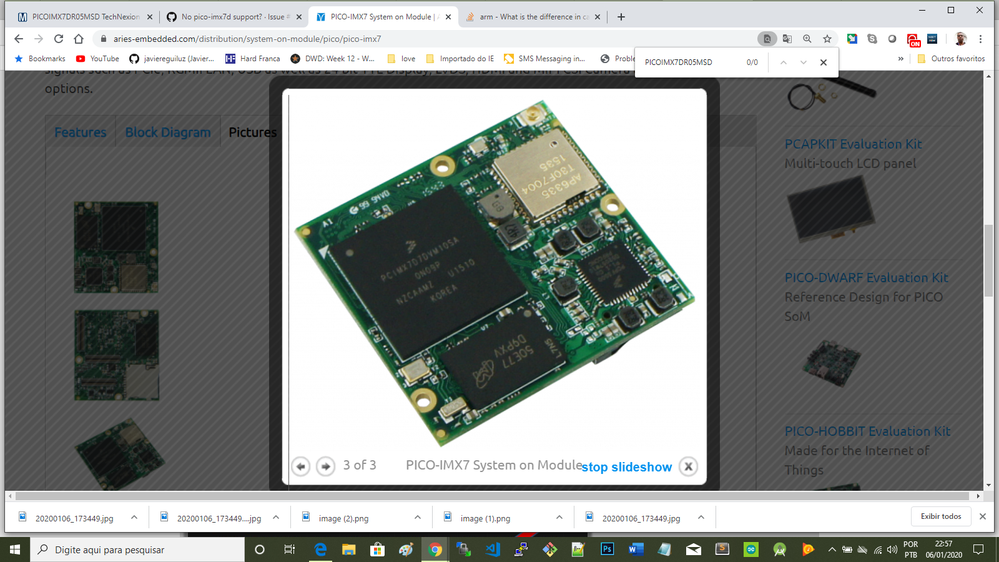Jump to next find result
The height and width of the screenshot is (562, 999).
[x=803, y=62]
